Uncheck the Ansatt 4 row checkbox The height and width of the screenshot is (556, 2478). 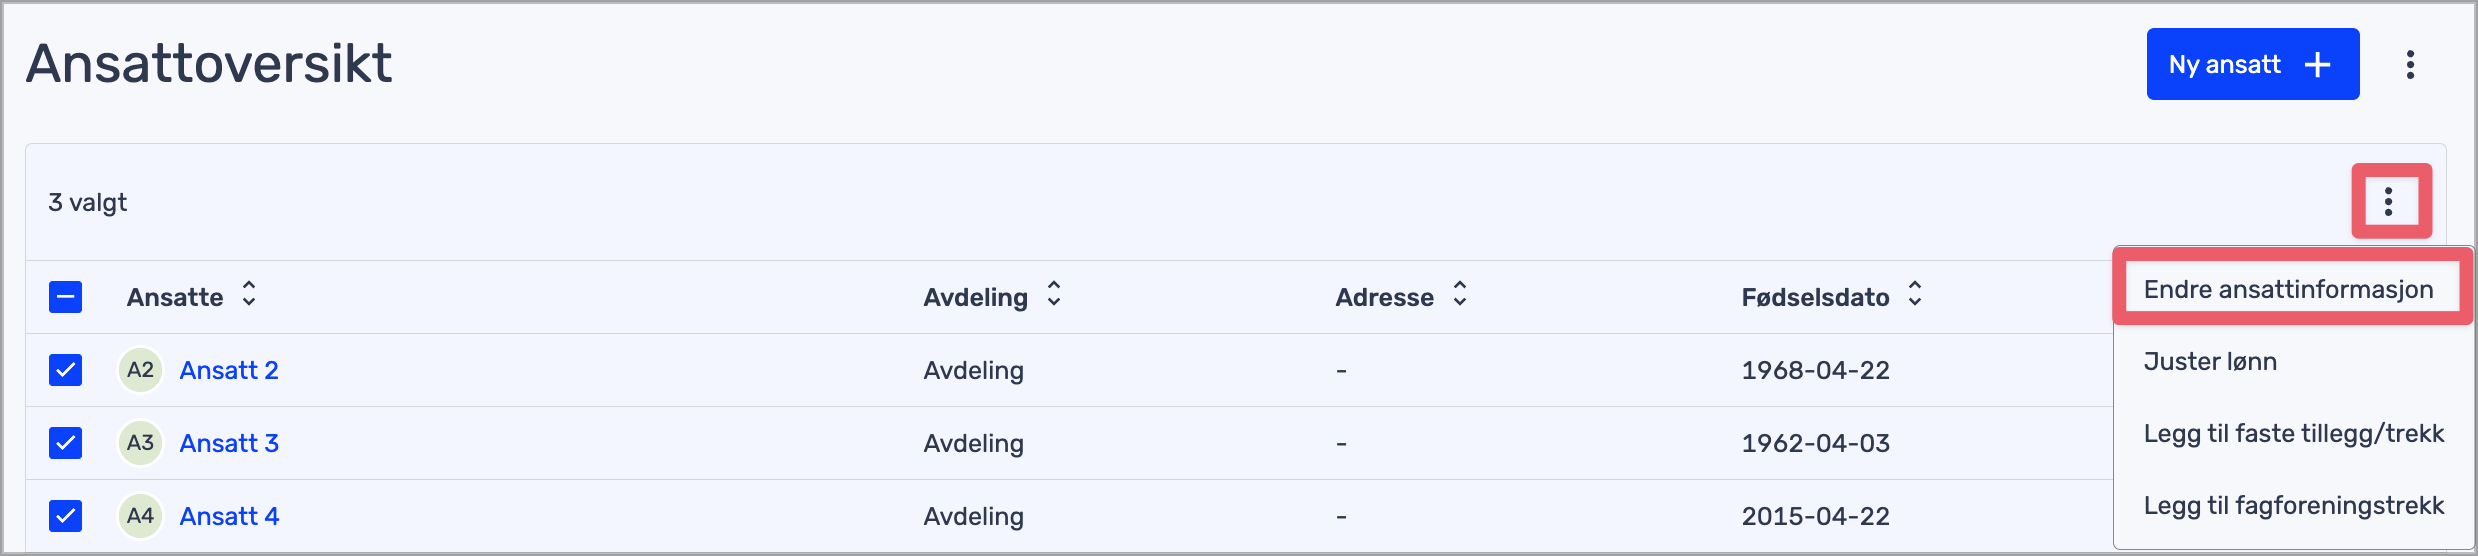(x=66, y=516)
